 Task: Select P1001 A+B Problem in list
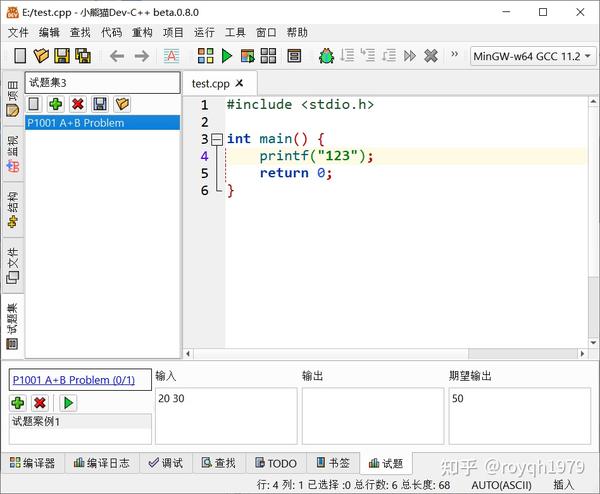pyautogui.click(x=103, y=123)
